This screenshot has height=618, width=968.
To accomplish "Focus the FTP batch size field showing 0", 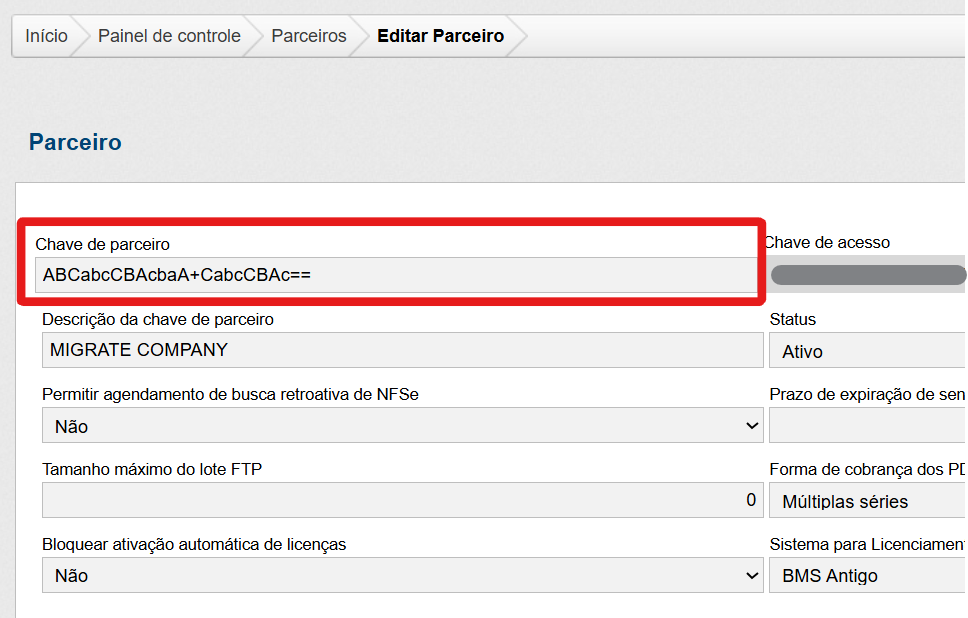I will (x=402, y=500).
